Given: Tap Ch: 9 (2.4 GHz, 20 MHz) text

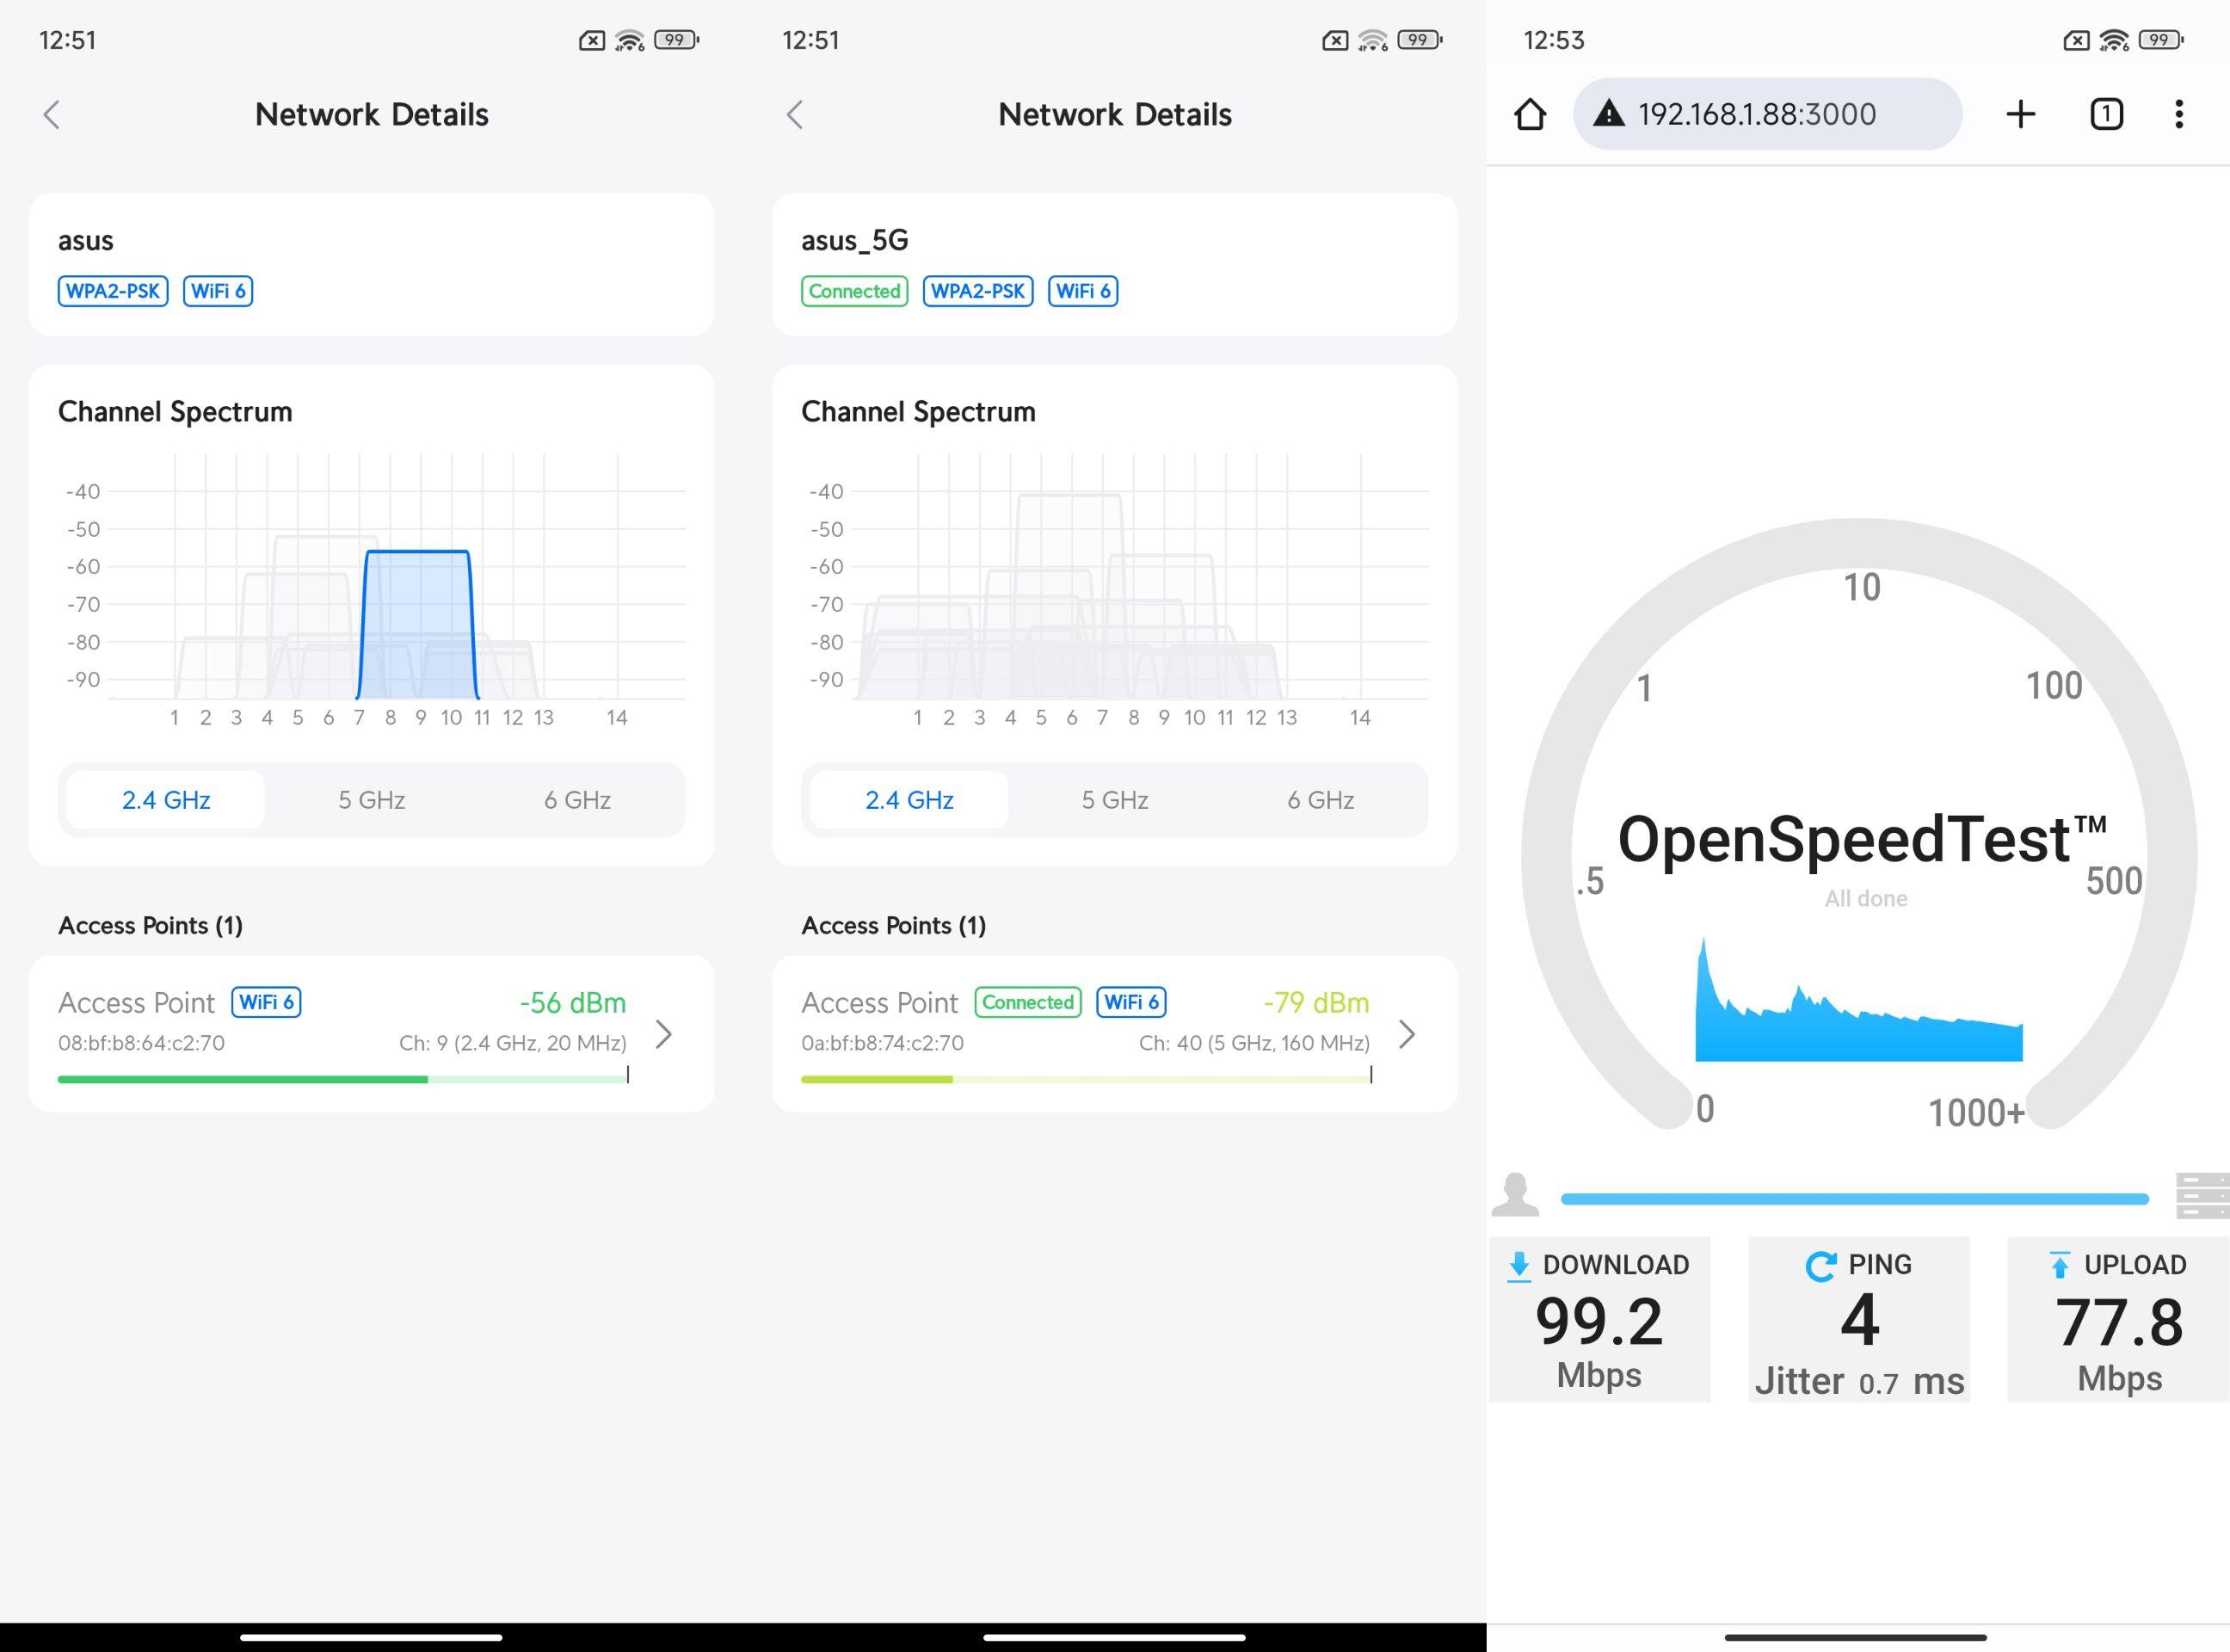Looking at the screenshot, I should (513, 1043).
